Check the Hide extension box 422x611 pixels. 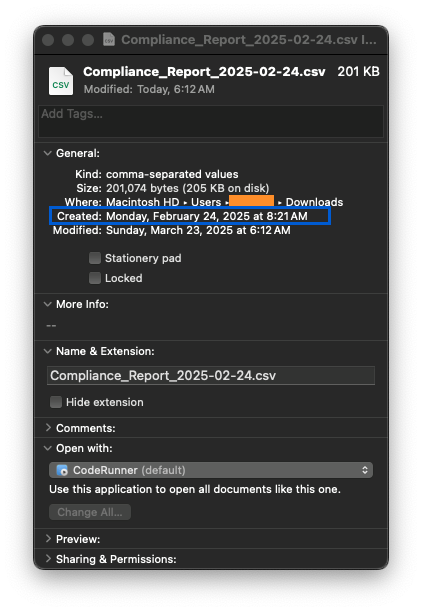[56, 402]
